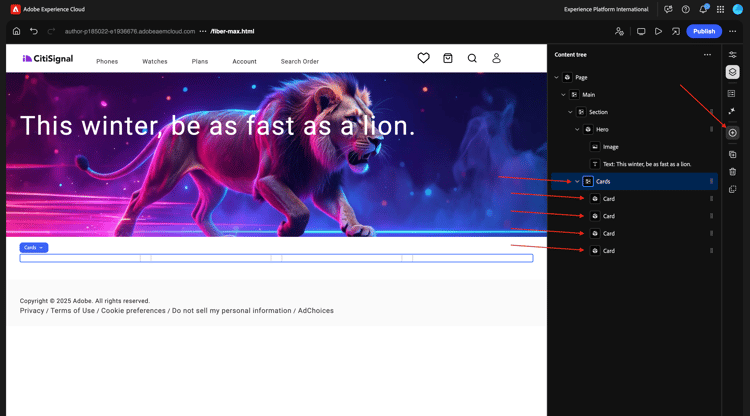Collapse the Page tree node
Image resolution: width=750 pixels, height=416 pixels.
(556, 77)
